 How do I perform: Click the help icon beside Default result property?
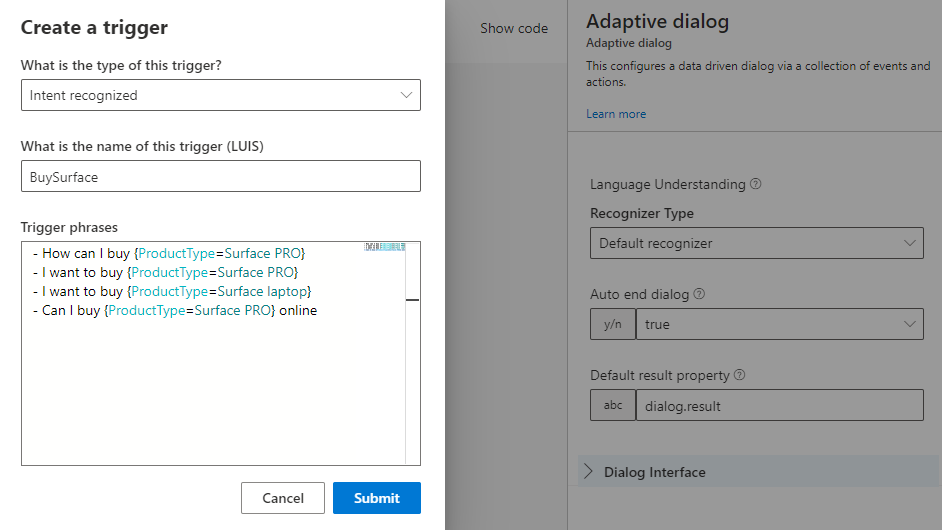[739, 376]
